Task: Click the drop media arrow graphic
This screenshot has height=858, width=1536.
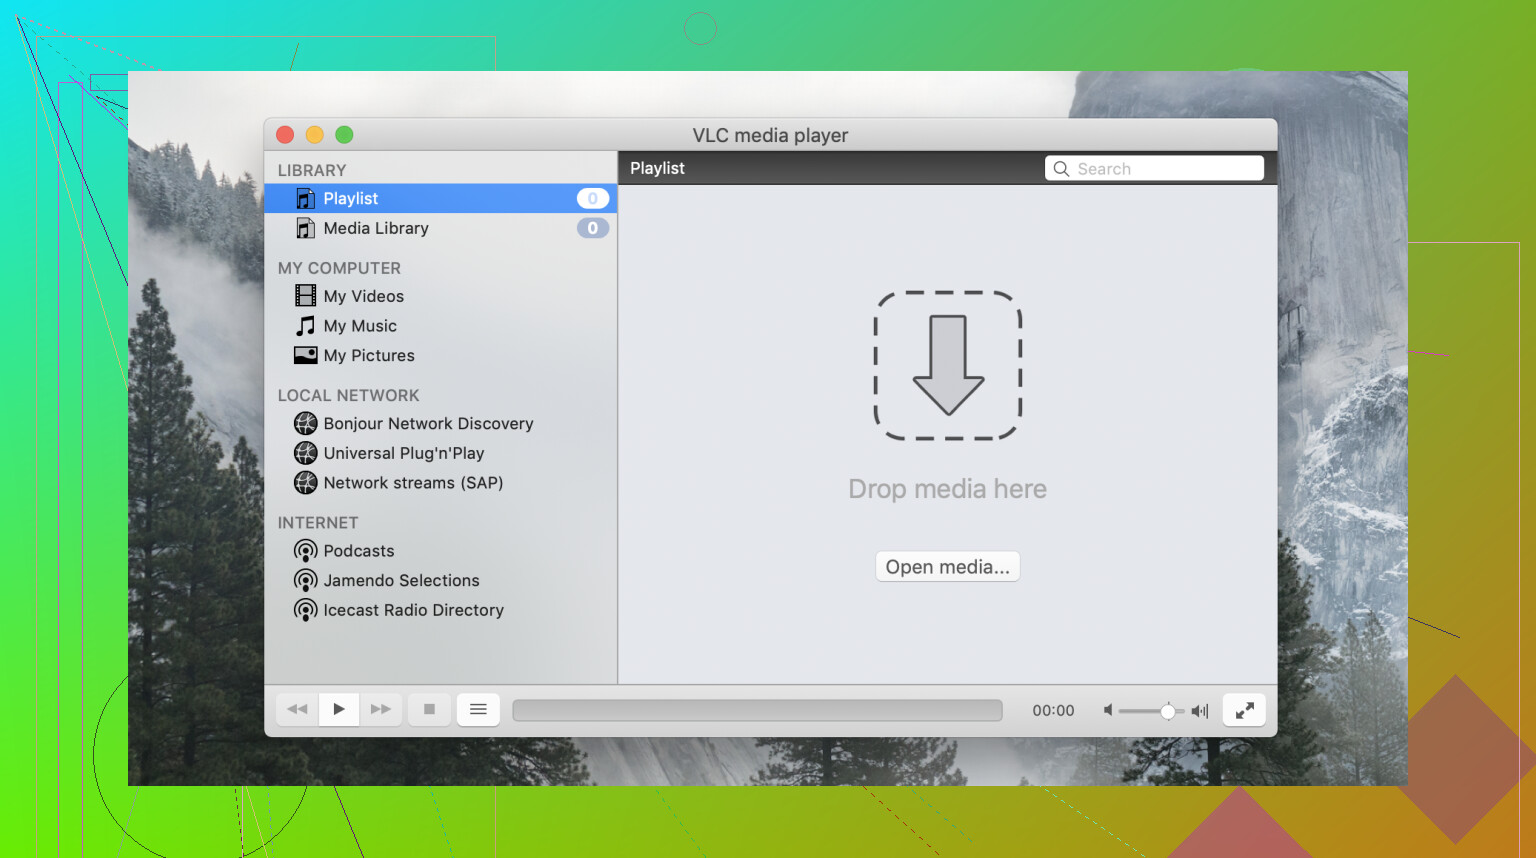Action: click(x=948, y=366)
